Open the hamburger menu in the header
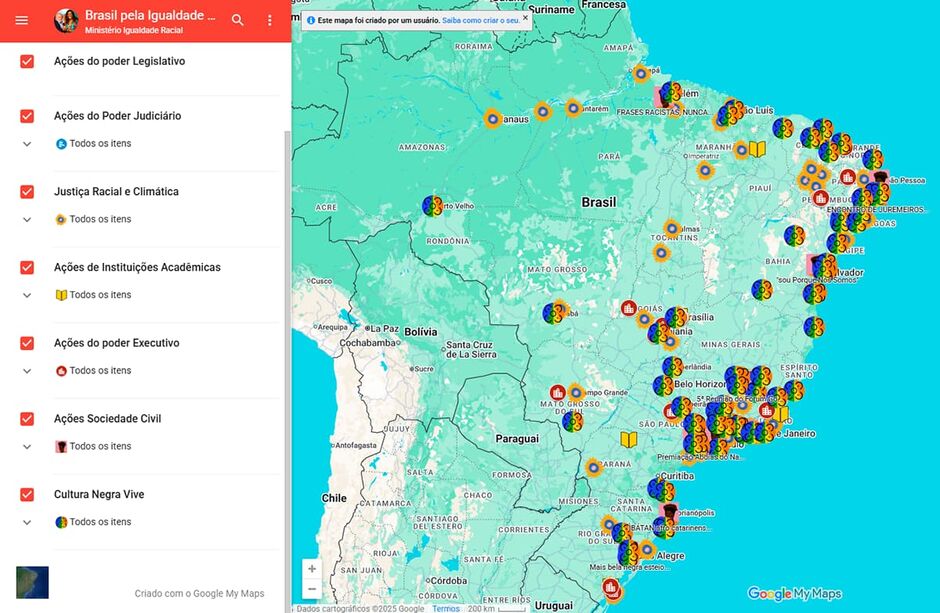Viewport: 940px width, 613px height. pyautogui.click(x=22, y=20)
